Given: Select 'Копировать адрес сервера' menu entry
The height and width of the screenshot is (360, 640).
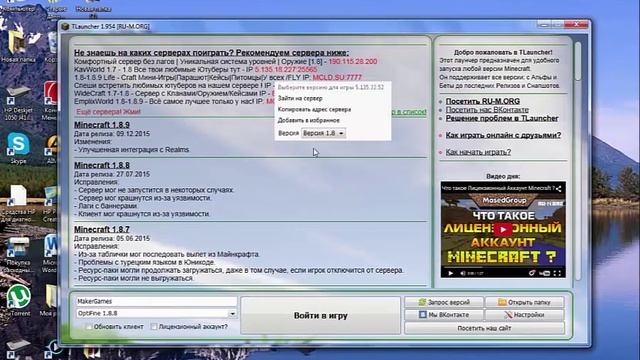Looking at the screenshot, I should click(x=314, y=109).
